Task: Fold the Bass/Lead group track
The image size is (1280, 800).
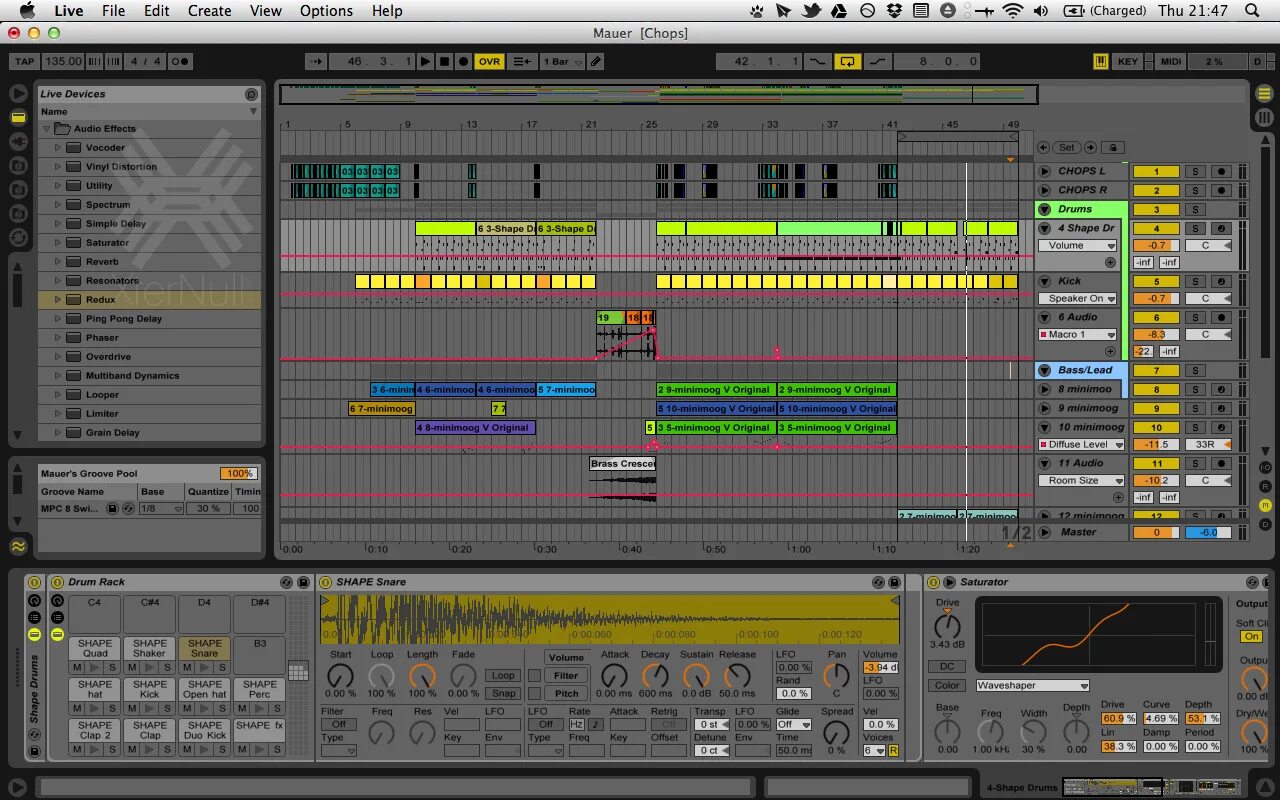Action: point(1044,371)
